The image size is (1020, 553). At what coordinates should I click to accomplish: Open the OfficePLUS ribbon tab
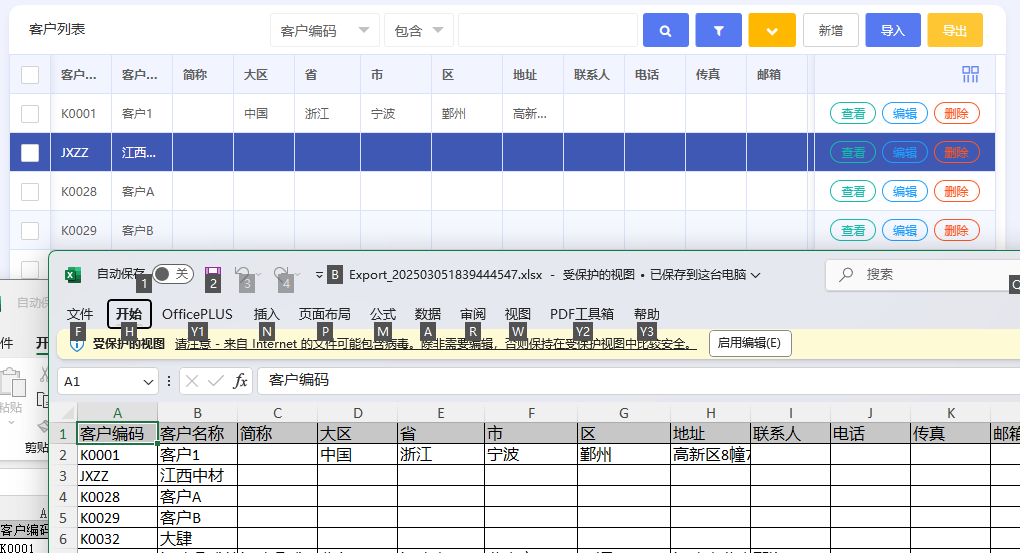(x=197, y=314)
